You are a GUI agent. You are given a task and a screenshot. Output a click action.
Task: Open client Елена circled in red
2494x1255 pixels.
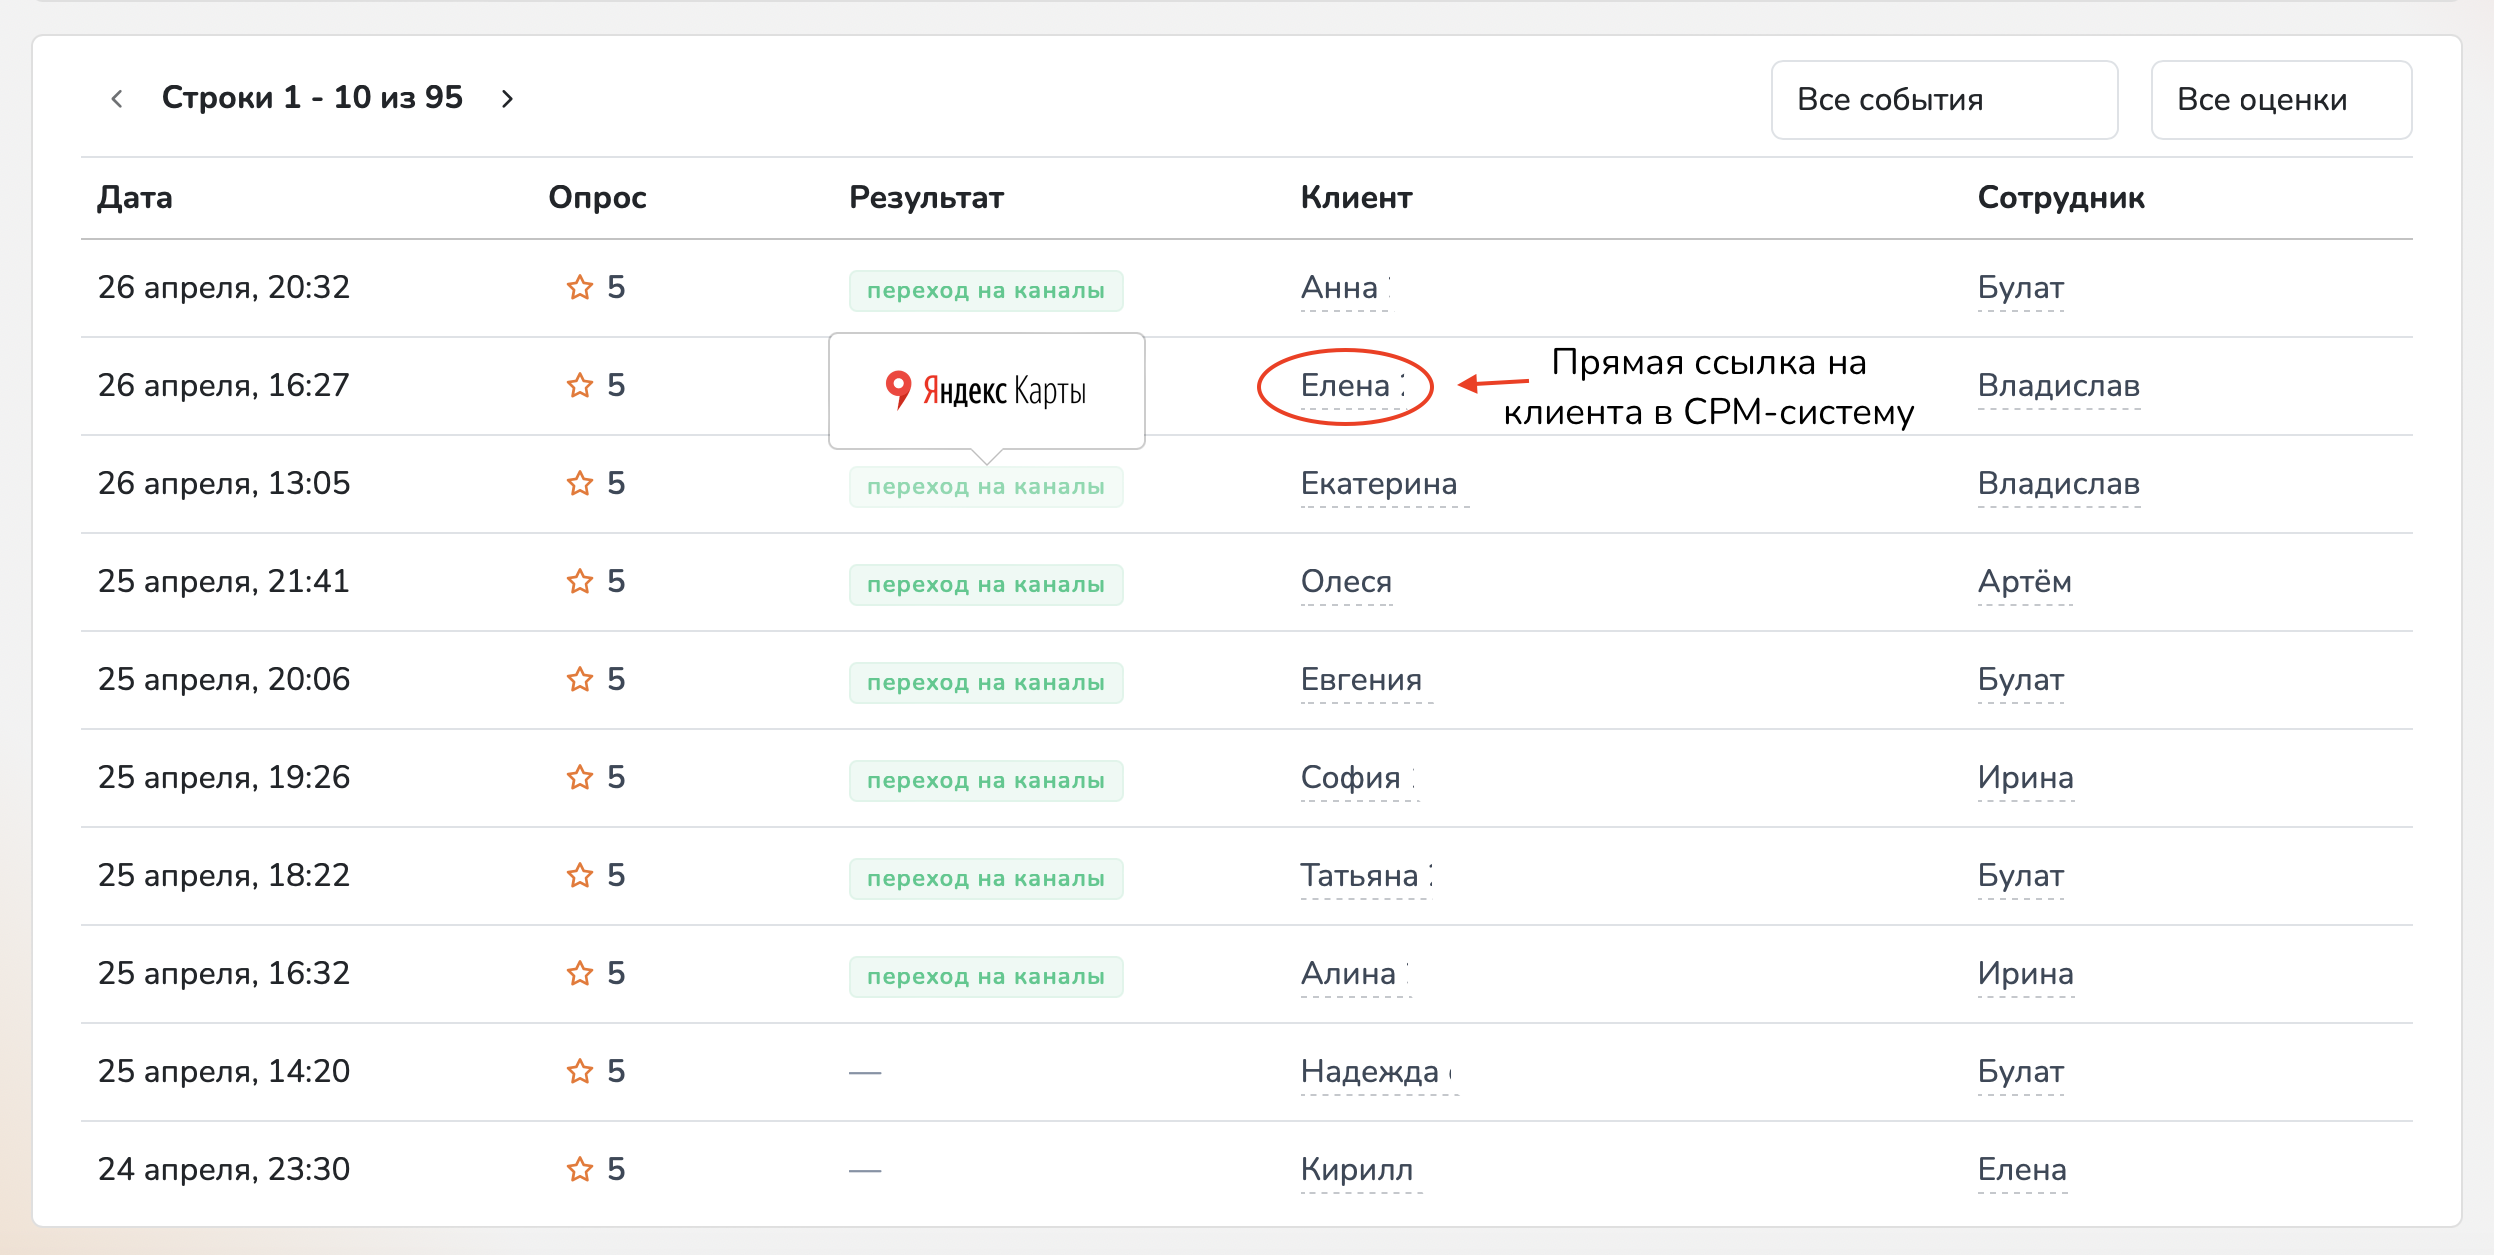point(1346,386)
